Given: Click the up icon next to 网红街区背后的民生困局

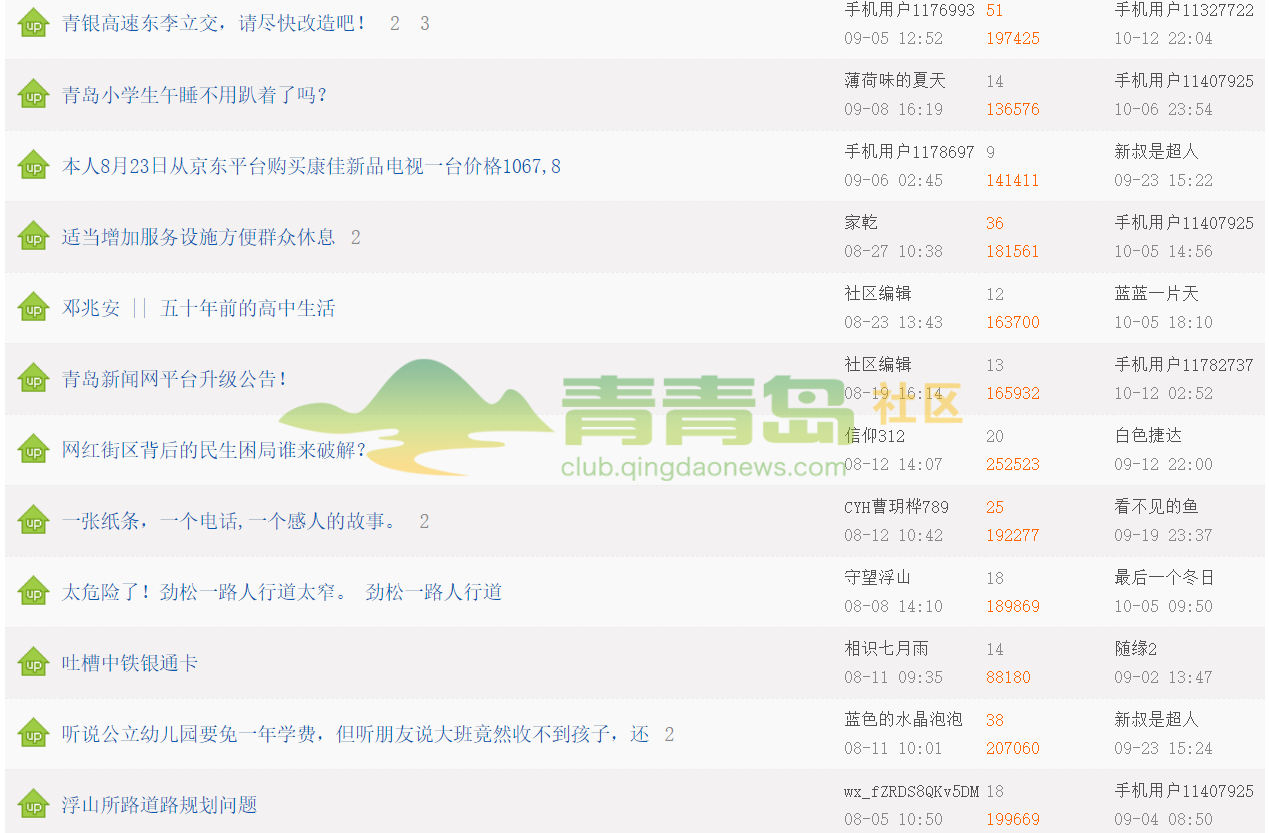Looking at the screenshot, I should point(34,450).
